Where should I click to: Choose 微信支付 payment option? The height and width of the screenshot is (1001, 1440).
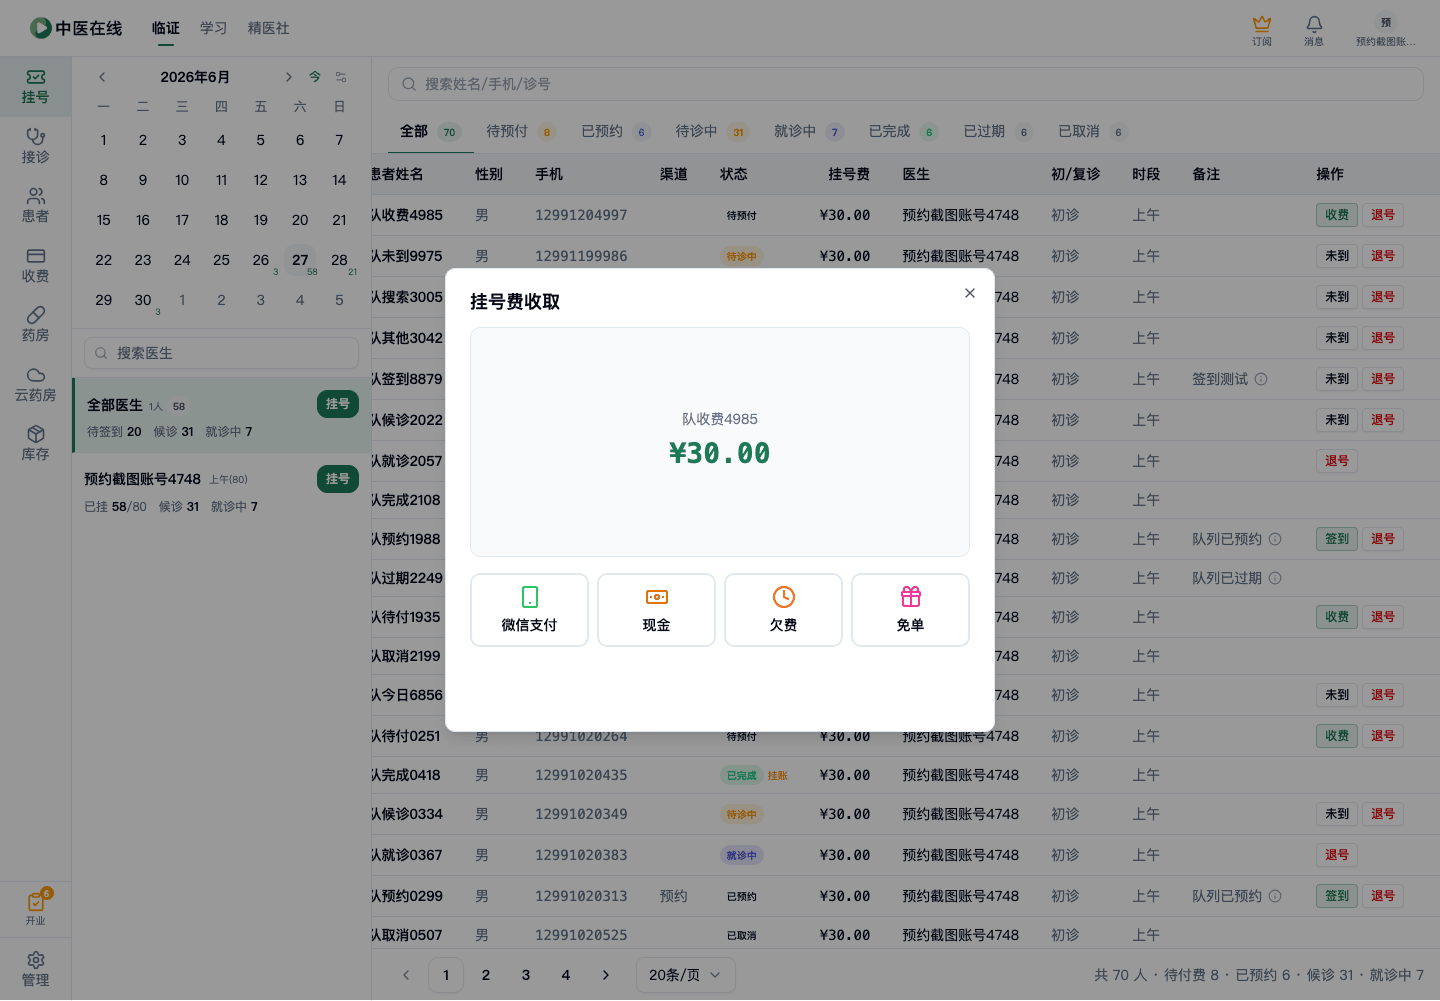(x=529, y=610)
